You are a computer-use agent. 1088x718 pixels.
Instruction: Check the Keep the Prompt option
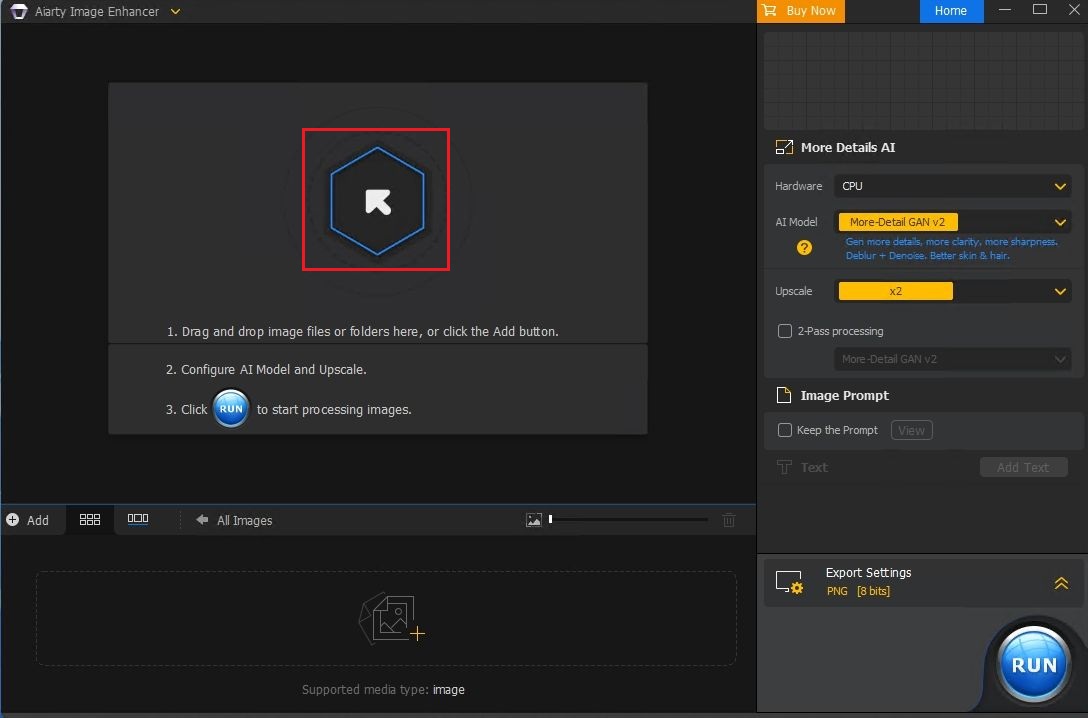click(x=786, y=430)
